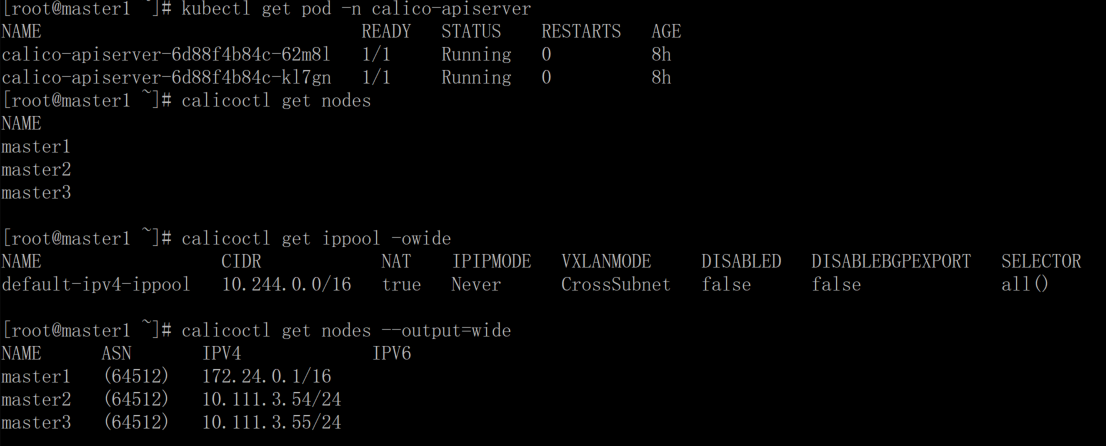Select the ASN (64512) in master1 row
The height and width of the screenshot is (446, 1106).
point(136,376)
